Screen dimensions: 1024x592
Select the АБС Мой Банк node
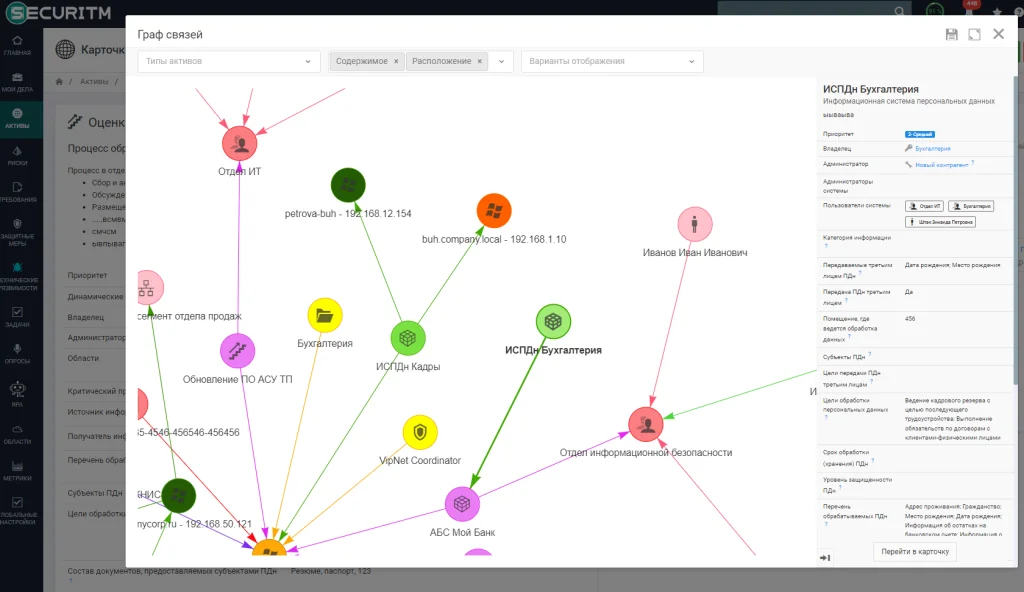(x=462, y=504)
